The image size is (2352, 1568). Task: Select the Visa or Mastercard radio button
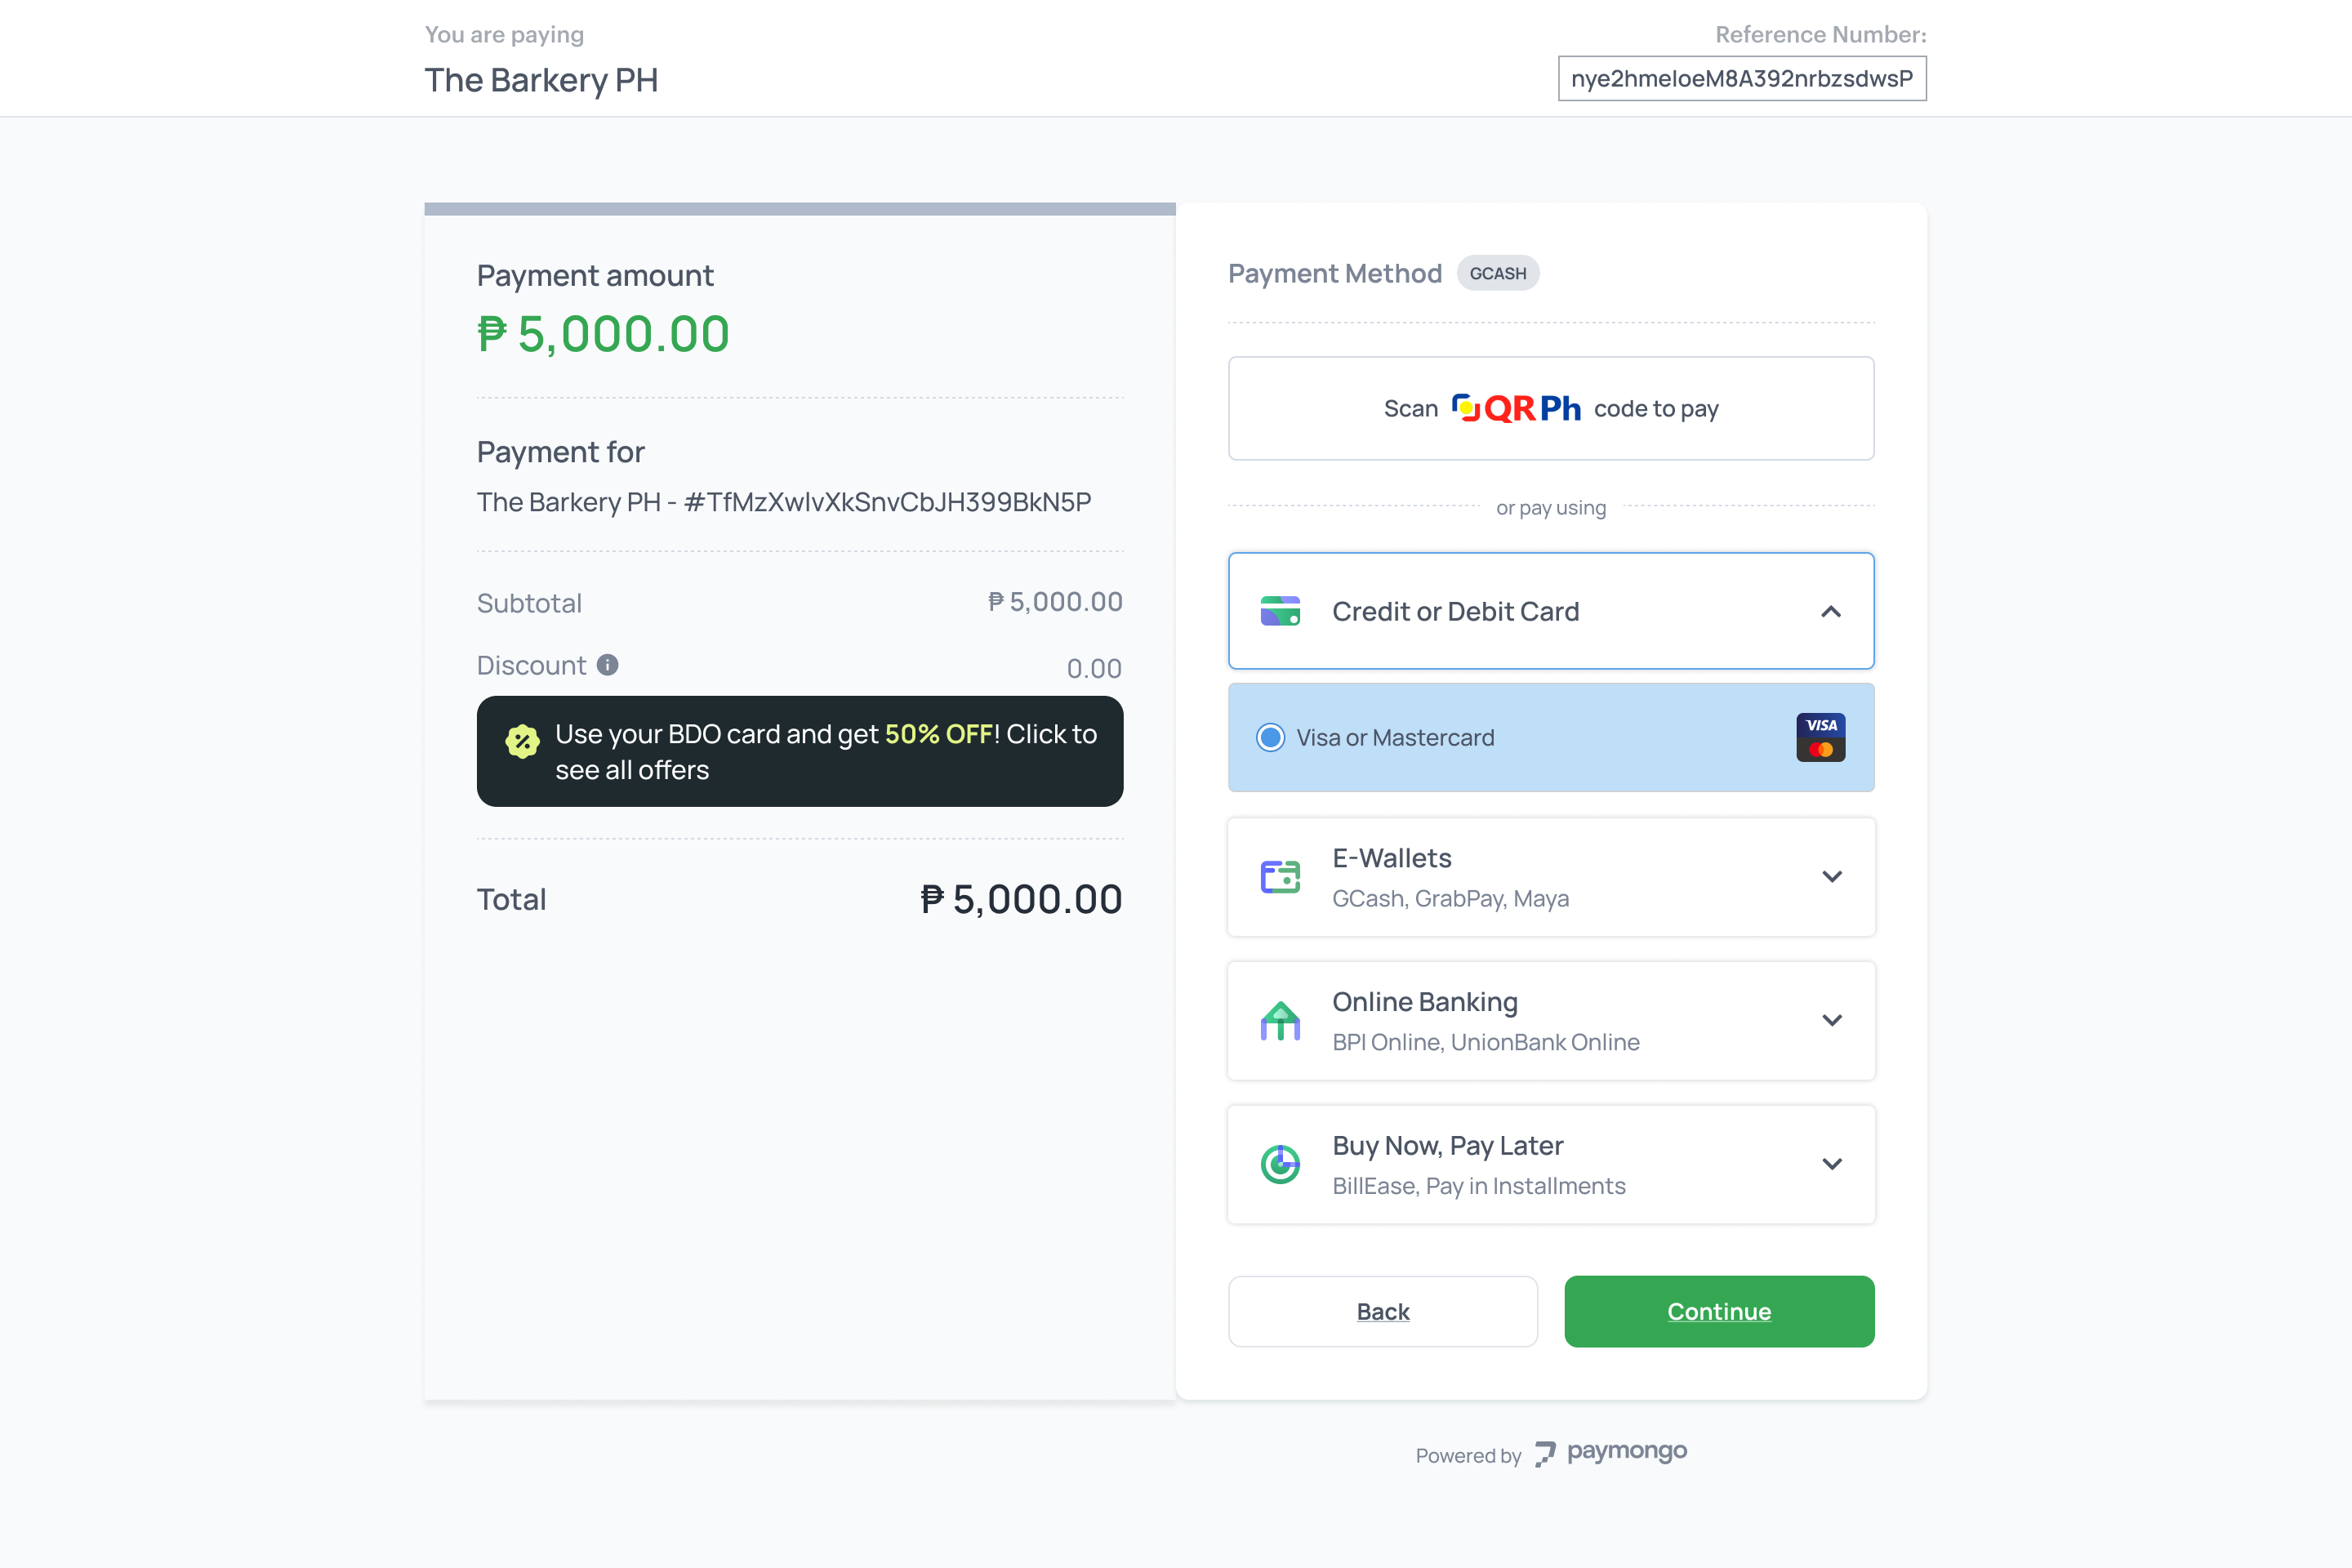(1270, 738)
